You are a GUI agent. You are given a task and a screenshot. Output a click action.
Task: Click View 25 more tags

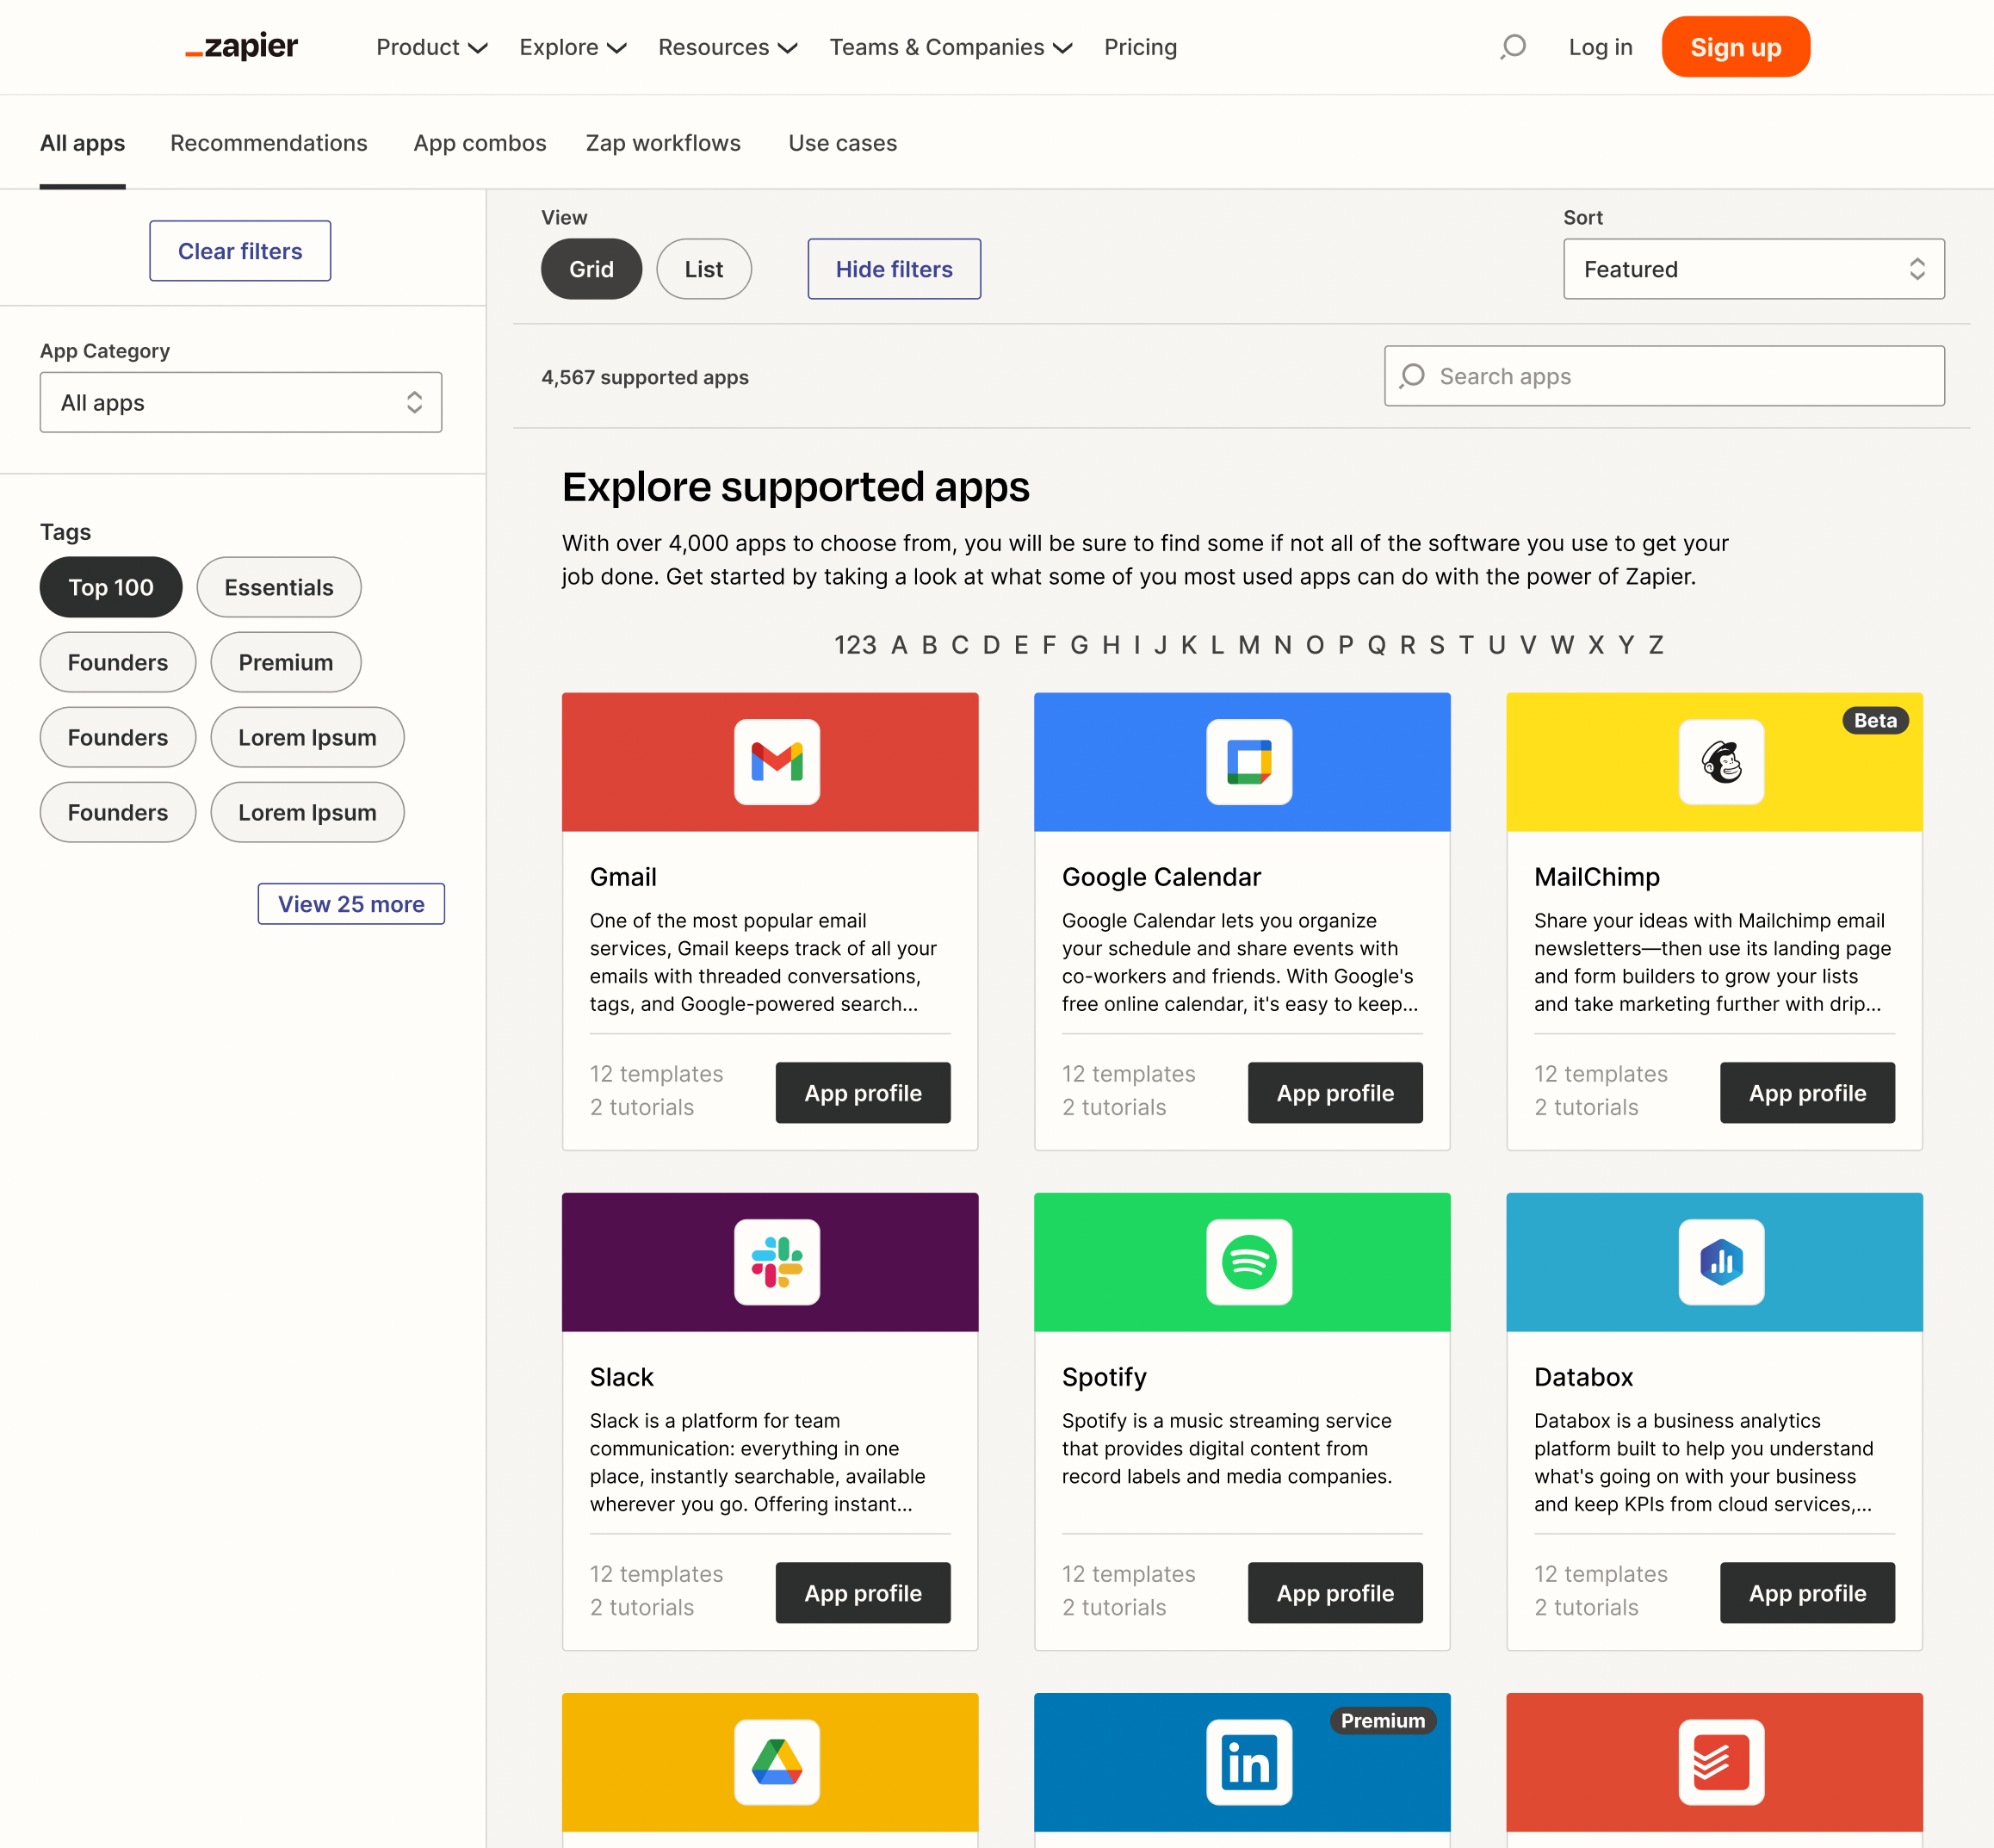(351, 904)
